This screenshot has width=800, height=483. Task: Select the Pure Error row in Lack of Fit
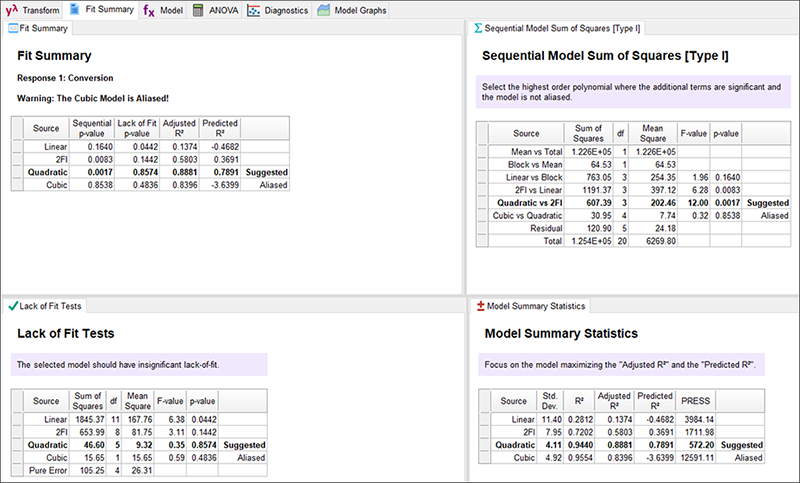[x=46, y=466]
